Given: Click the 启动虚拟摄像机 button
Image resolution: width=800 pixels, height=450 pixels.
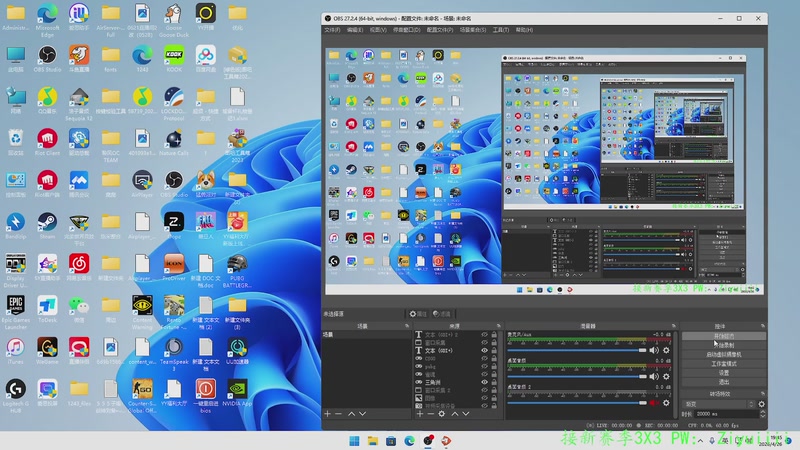Looking at the screenshot, I should tap(723, 355).
